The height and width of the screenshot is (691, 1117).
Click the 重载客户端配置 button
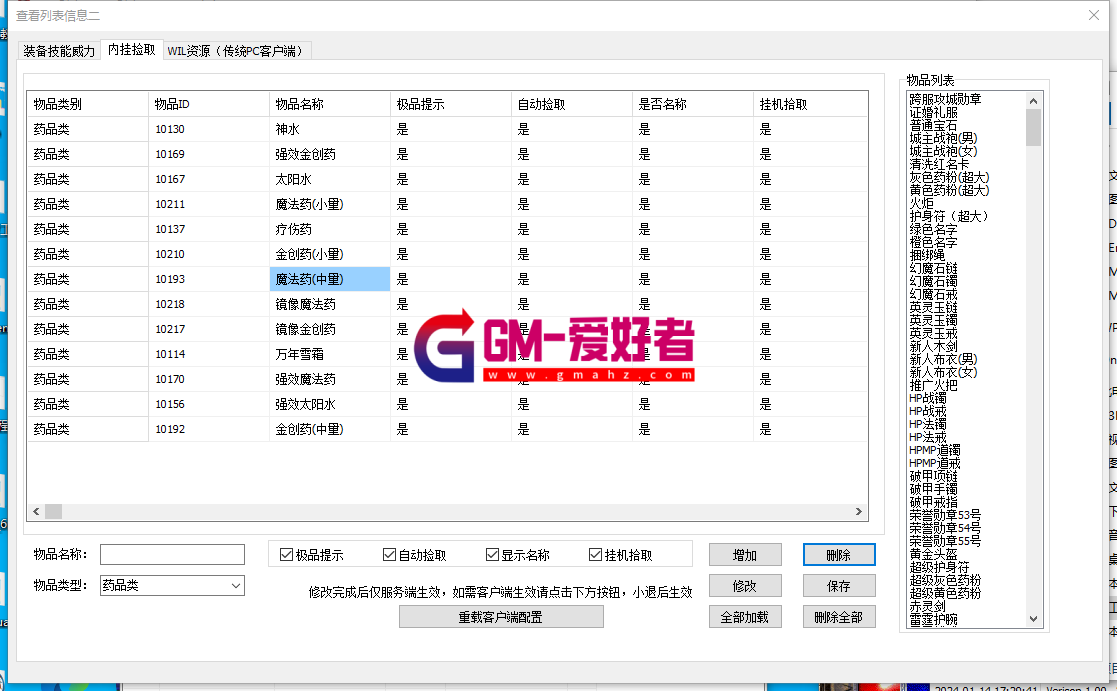[501, 617]
